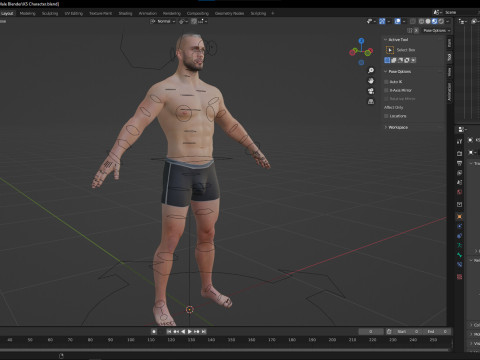This screenshot has height=360, width=480.
Task: Open the Tool properties tab icon
Action: tap(459, 141)
